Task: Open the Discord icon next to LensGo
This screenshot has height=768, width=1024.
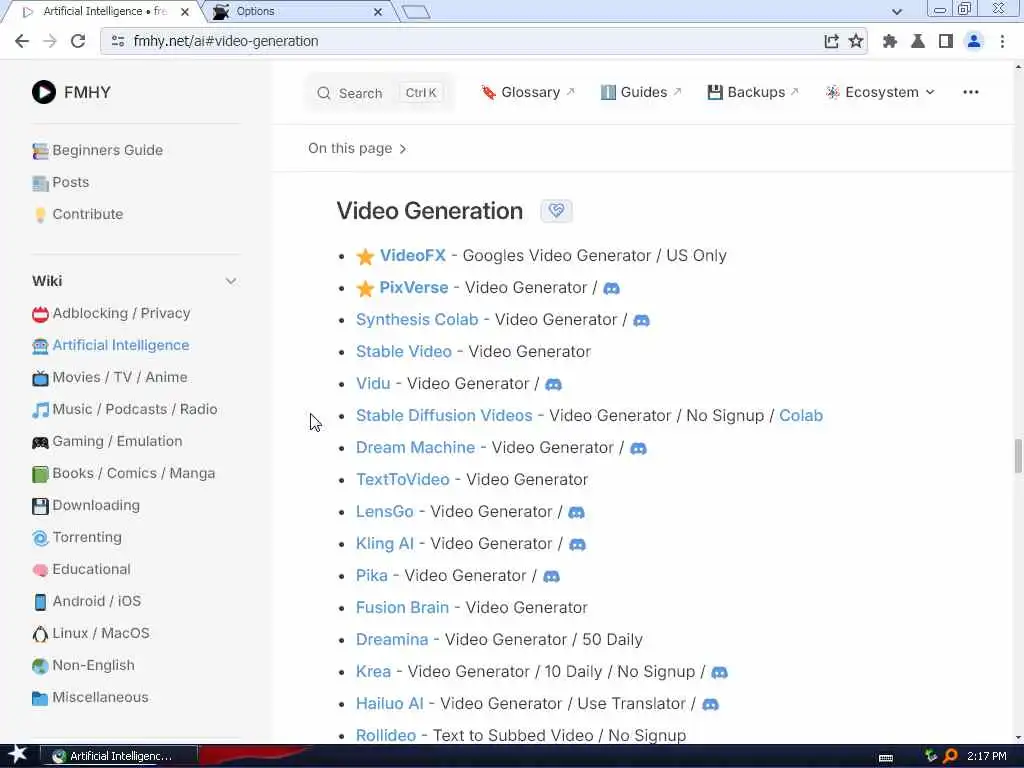Action: point(576,512)
